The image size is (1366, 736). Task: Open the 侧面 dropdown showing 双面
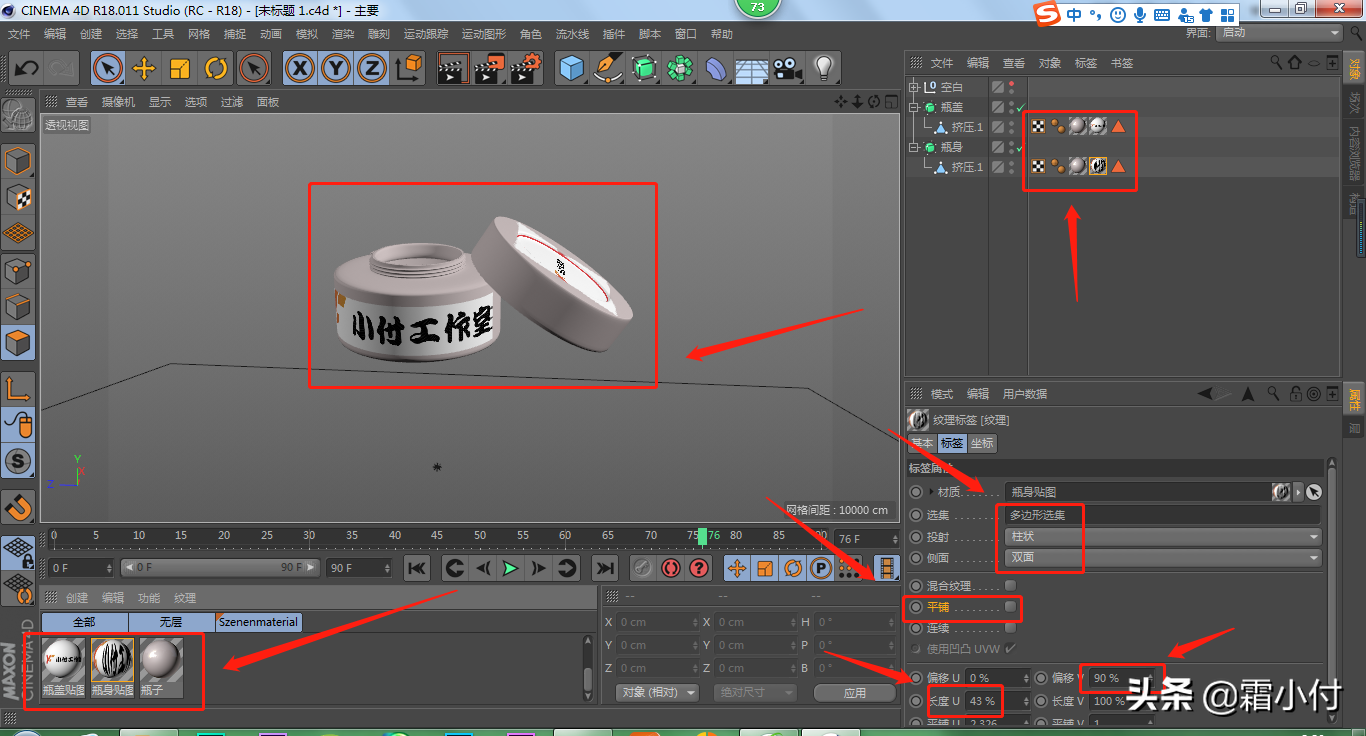click(x=1162, y=557)
